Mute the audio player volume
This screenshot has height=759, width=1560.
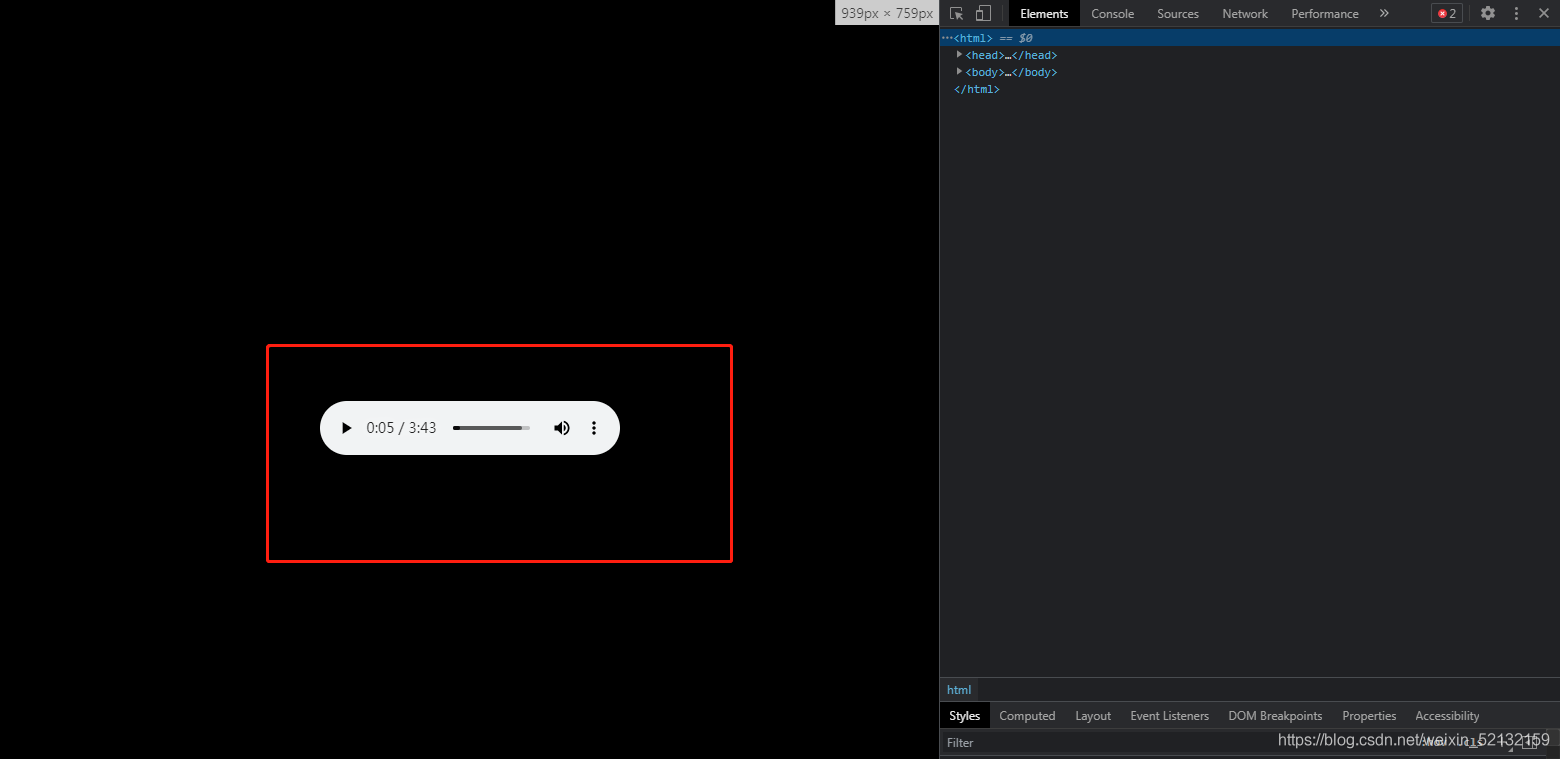pos(562,428)
